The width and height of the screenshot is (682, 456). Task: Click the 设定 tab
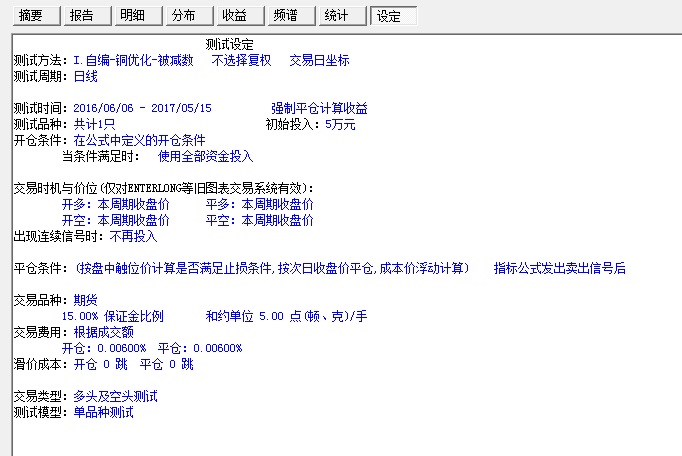point(394,16)
